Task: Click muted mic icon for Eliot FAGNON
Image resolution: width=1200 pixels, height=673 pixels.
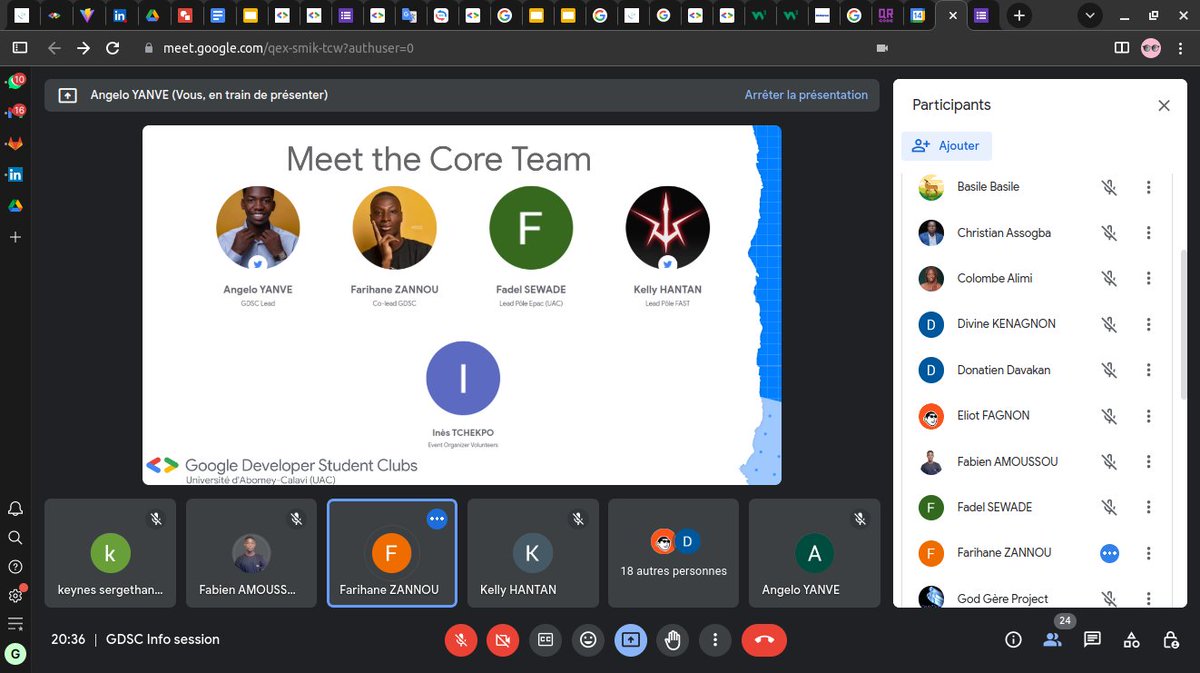Action: (x=1109, y=416)
